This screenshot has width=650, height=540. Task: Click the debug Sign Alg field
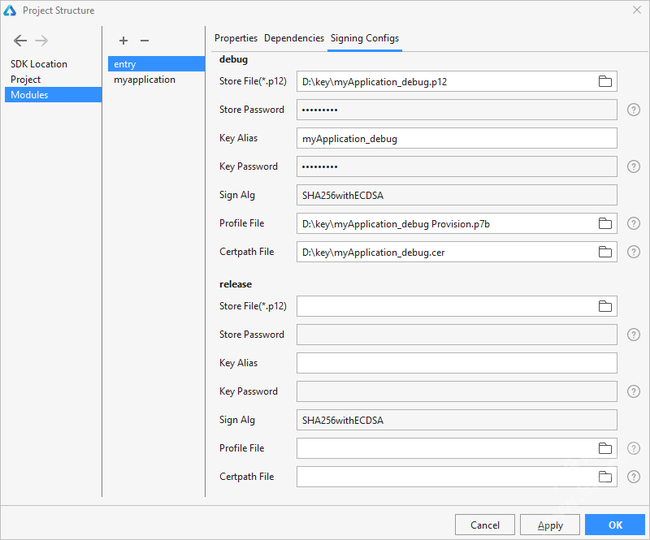click(x=456, y=195)
